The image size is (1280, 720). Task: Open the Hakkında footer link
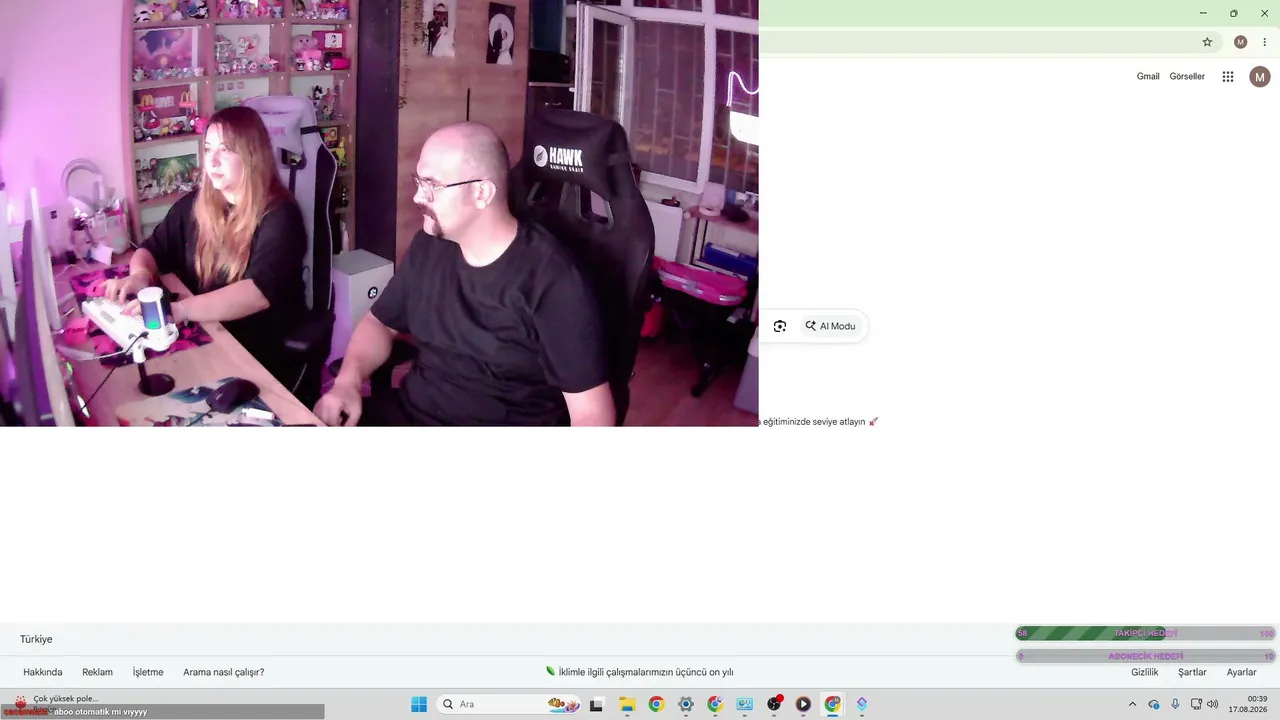point(43,672)
